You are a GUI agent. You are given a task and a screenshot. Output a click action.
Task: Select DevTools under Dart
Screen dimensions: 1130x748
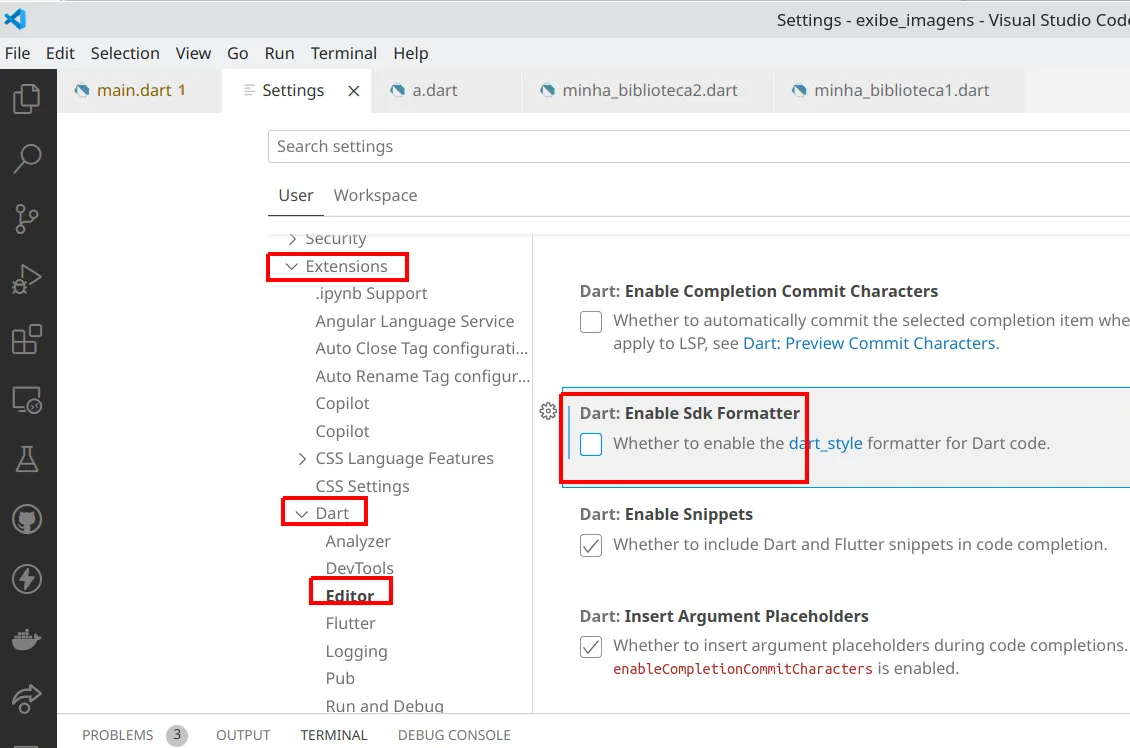coord(359,569)
